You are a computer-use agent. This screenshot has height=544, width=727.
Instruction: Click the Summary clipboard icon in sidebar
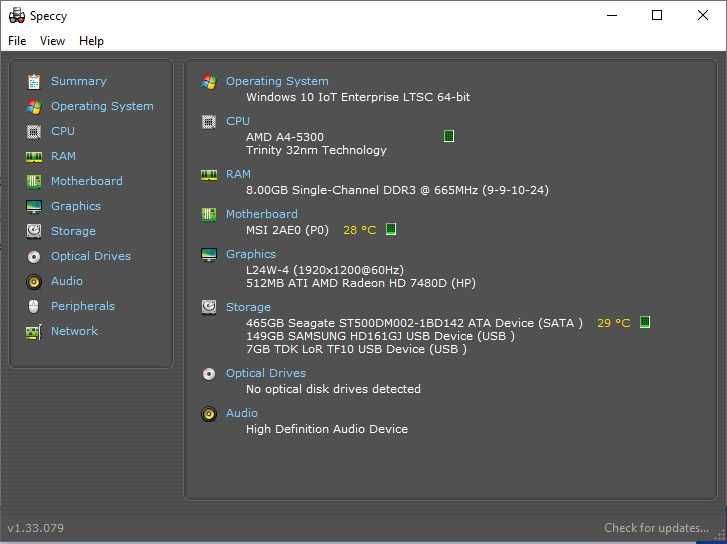tap(34, 81)
